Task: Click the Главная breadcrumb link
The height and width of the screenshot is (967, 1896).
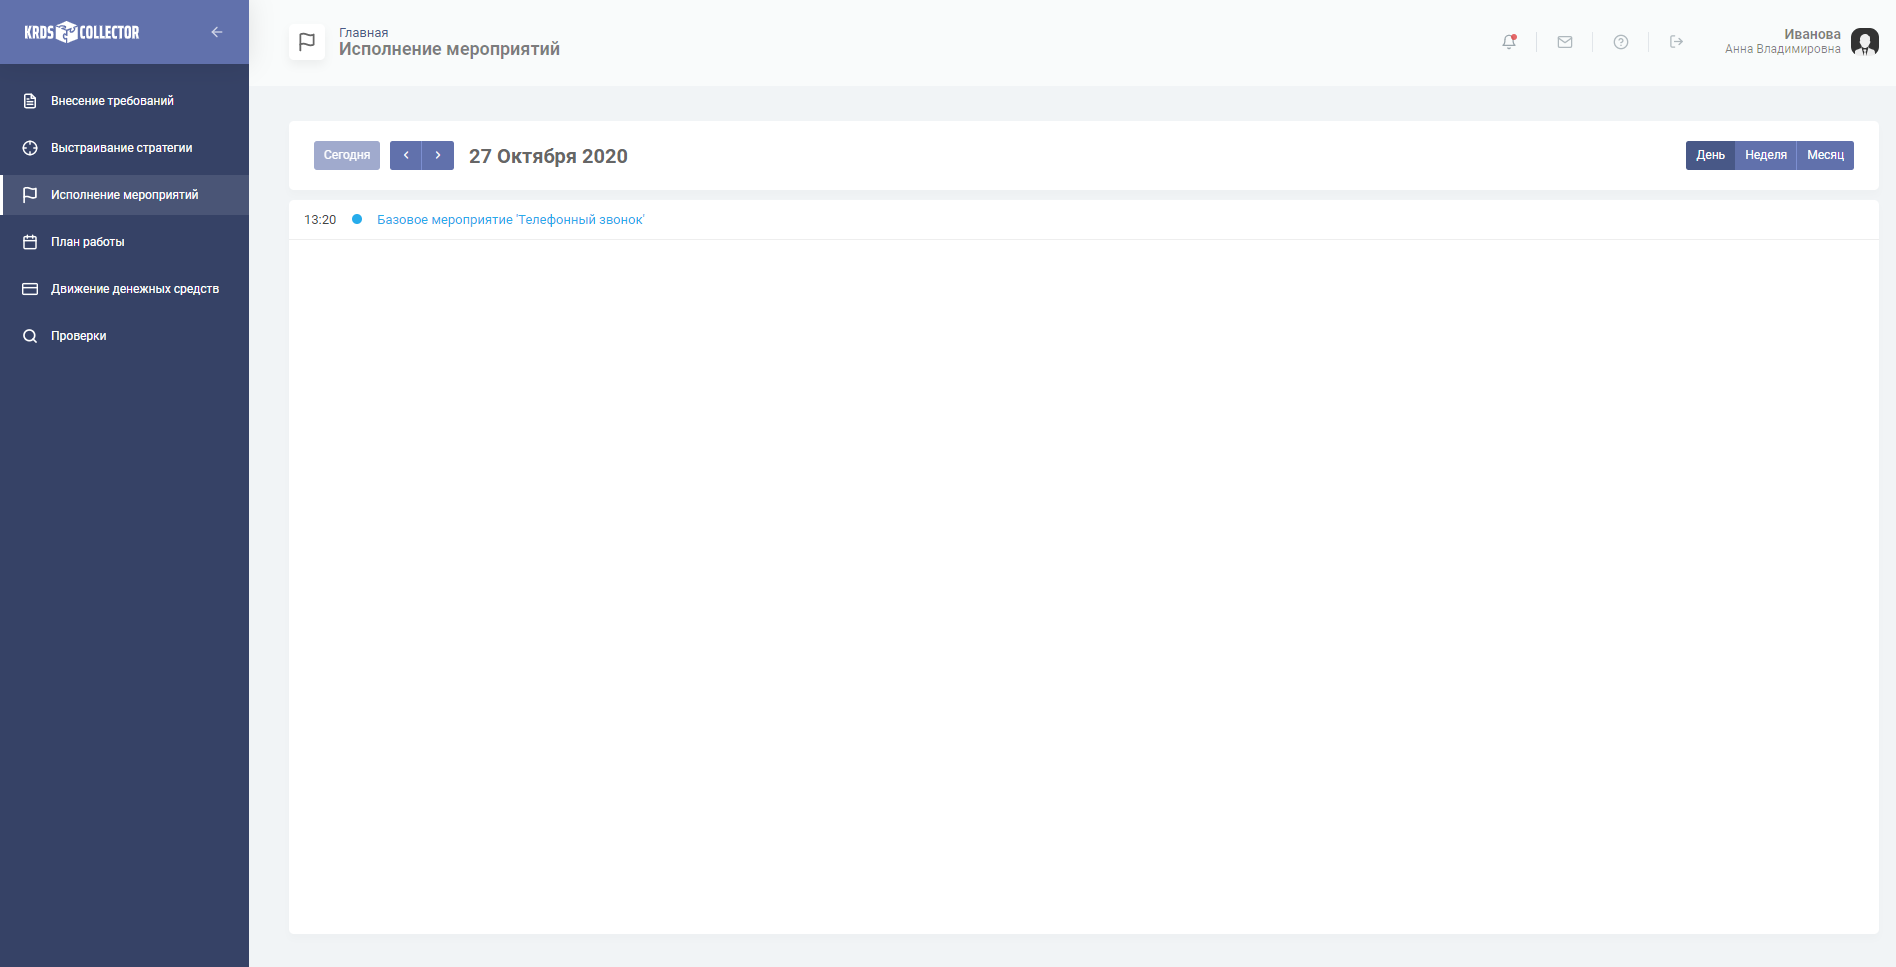Action: pyautogui.click(x=363, y=33)
